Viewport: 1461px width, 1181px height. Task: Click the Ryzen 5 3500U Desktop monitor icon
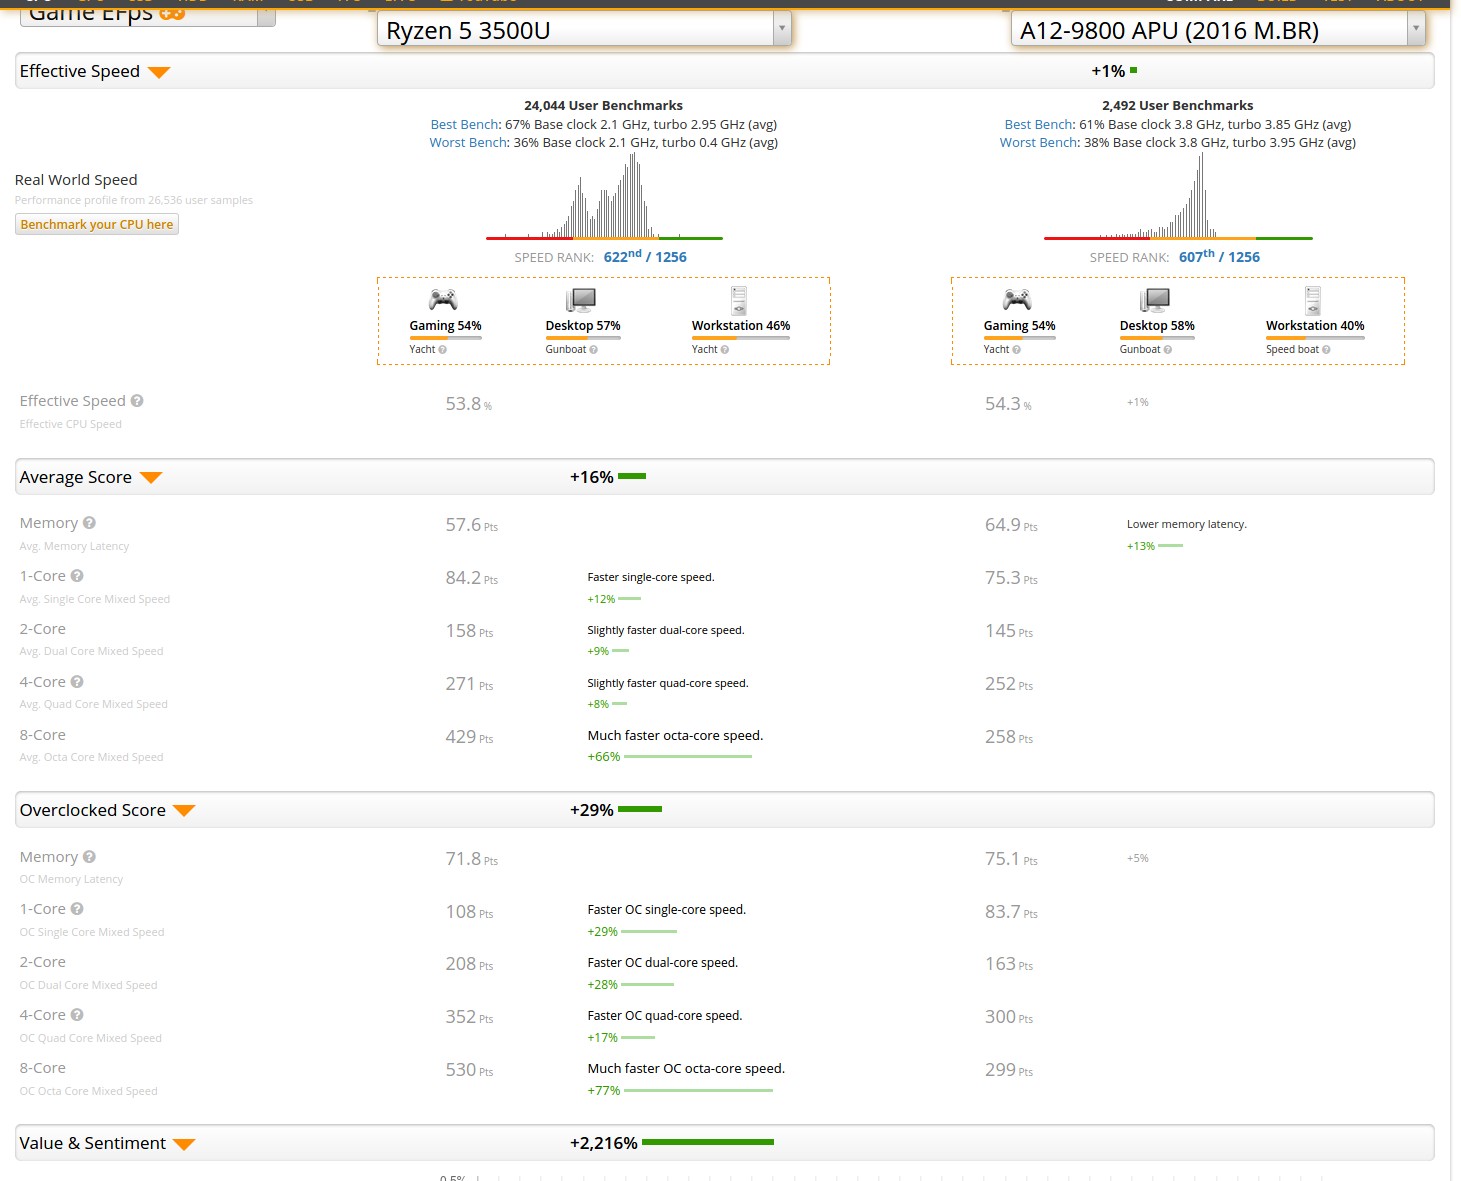580,300
